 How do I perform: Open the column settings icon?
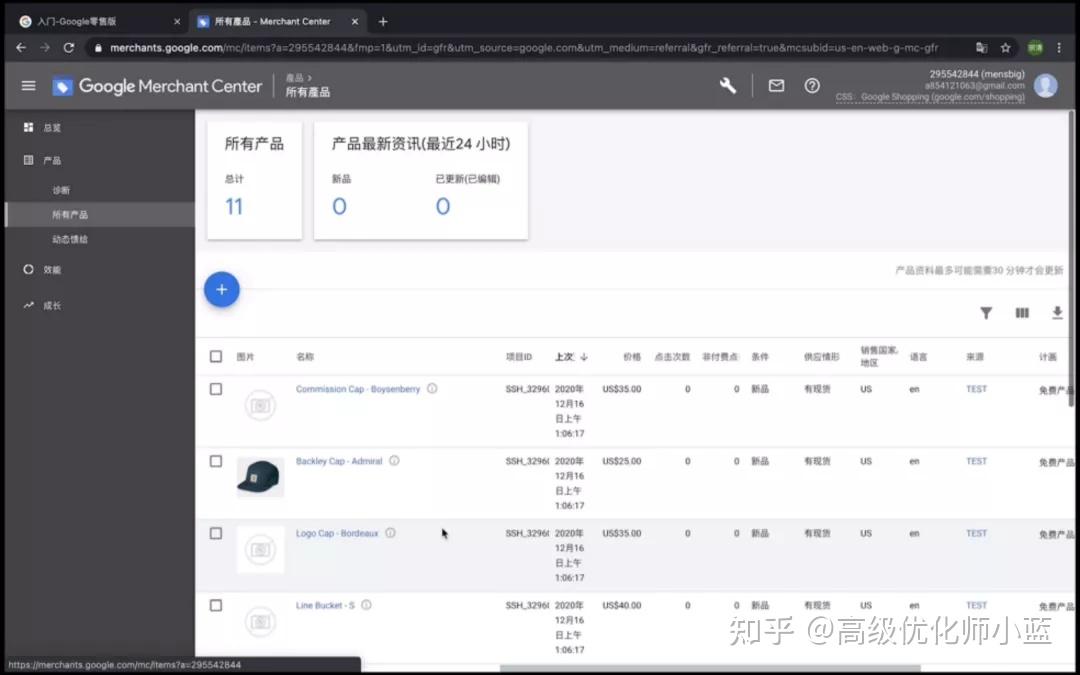pyautogui.click(x=1022, y=313)
